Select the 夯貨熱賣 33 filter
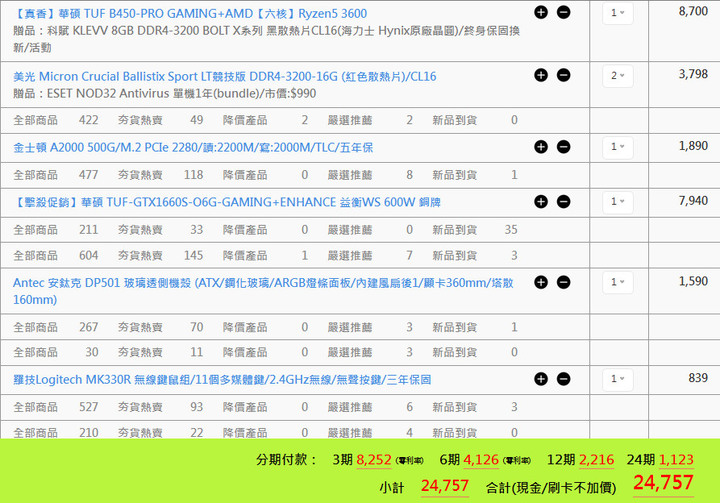 [160, 230]
